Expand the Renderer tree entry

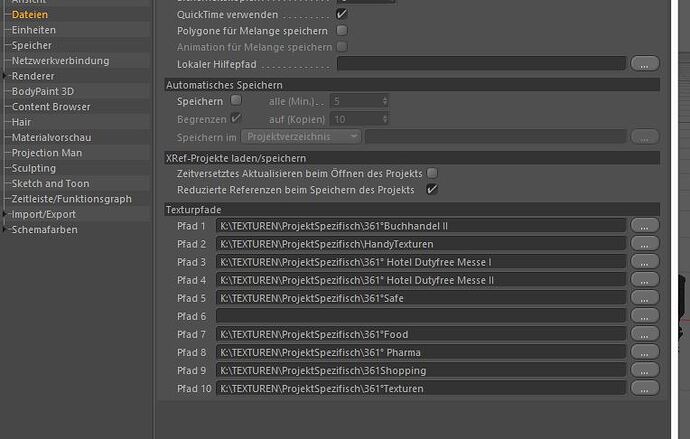point(4,76)
